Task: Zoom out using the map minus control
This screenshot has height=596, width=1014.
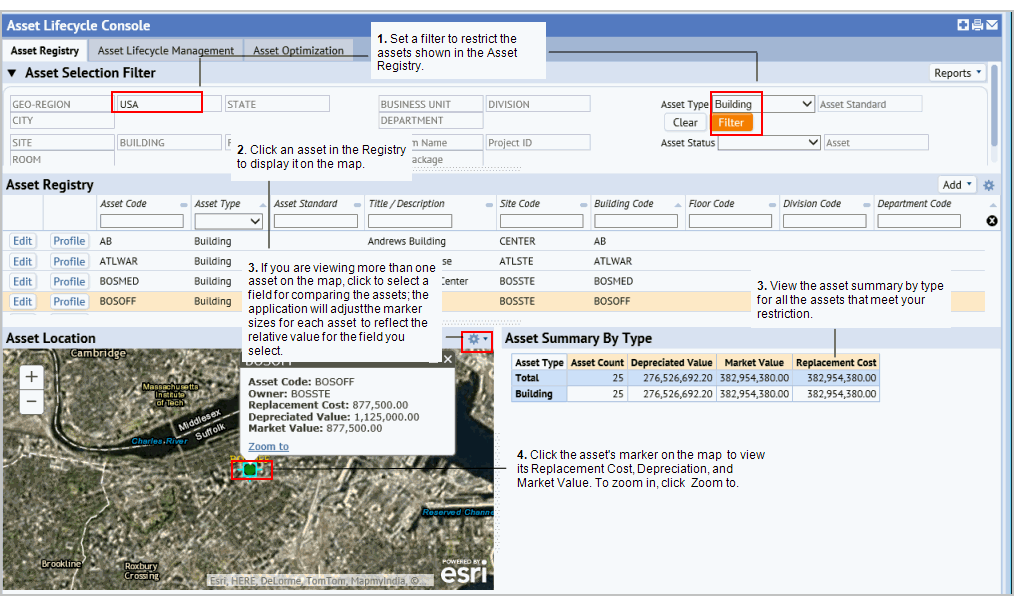Action: coord(31,400)
